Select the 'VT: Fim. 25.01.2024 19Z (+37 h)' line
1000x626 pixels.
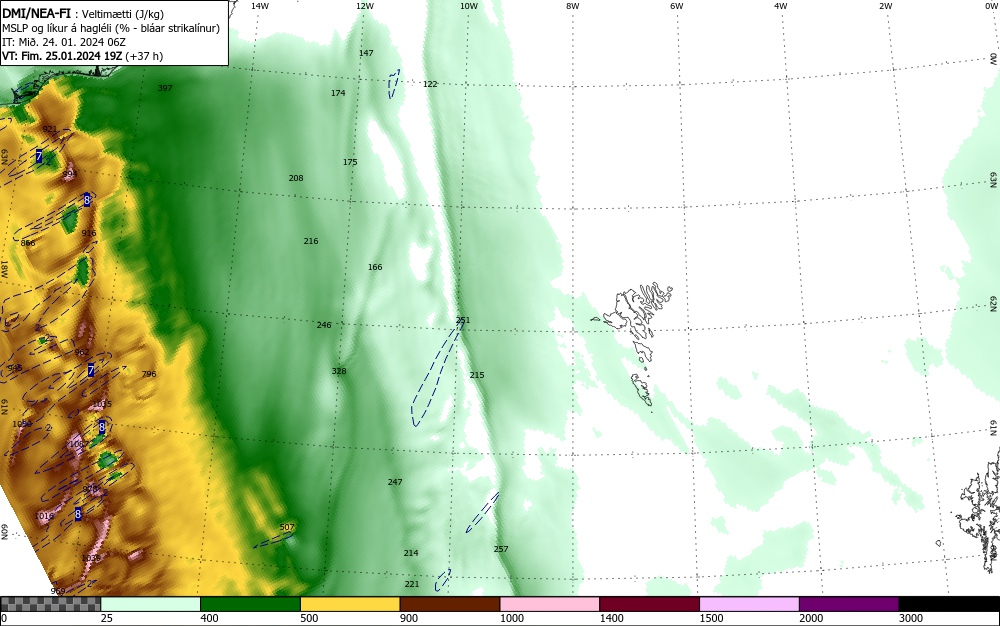coord(82,56)
